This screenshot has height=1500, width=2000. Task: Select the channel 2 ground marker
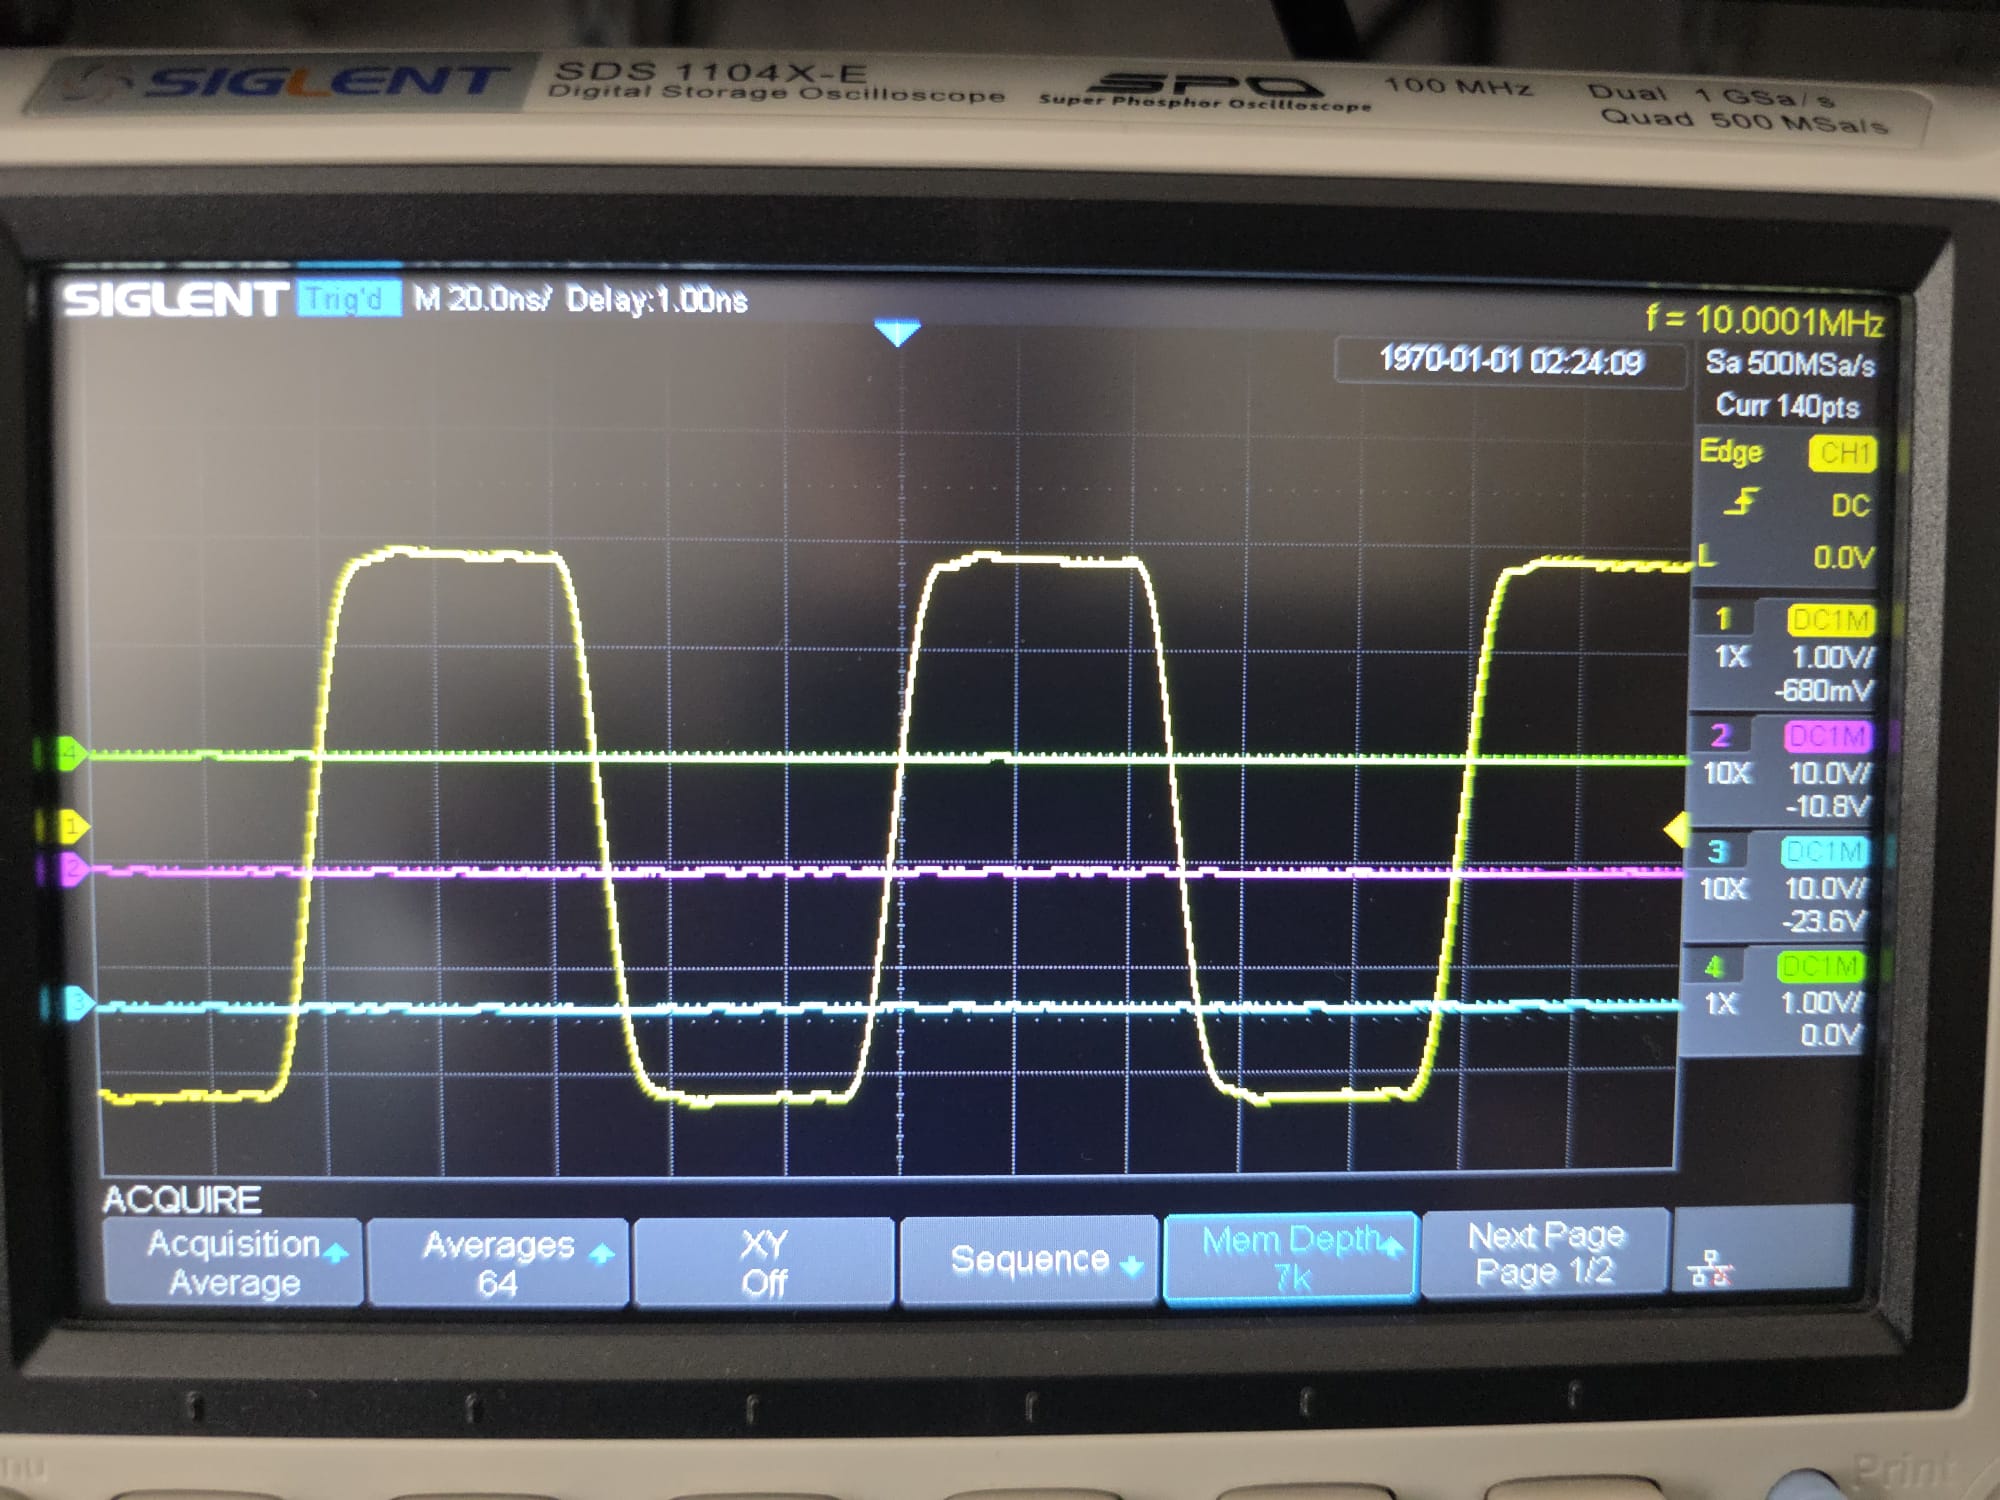click(x=70, y=869)
